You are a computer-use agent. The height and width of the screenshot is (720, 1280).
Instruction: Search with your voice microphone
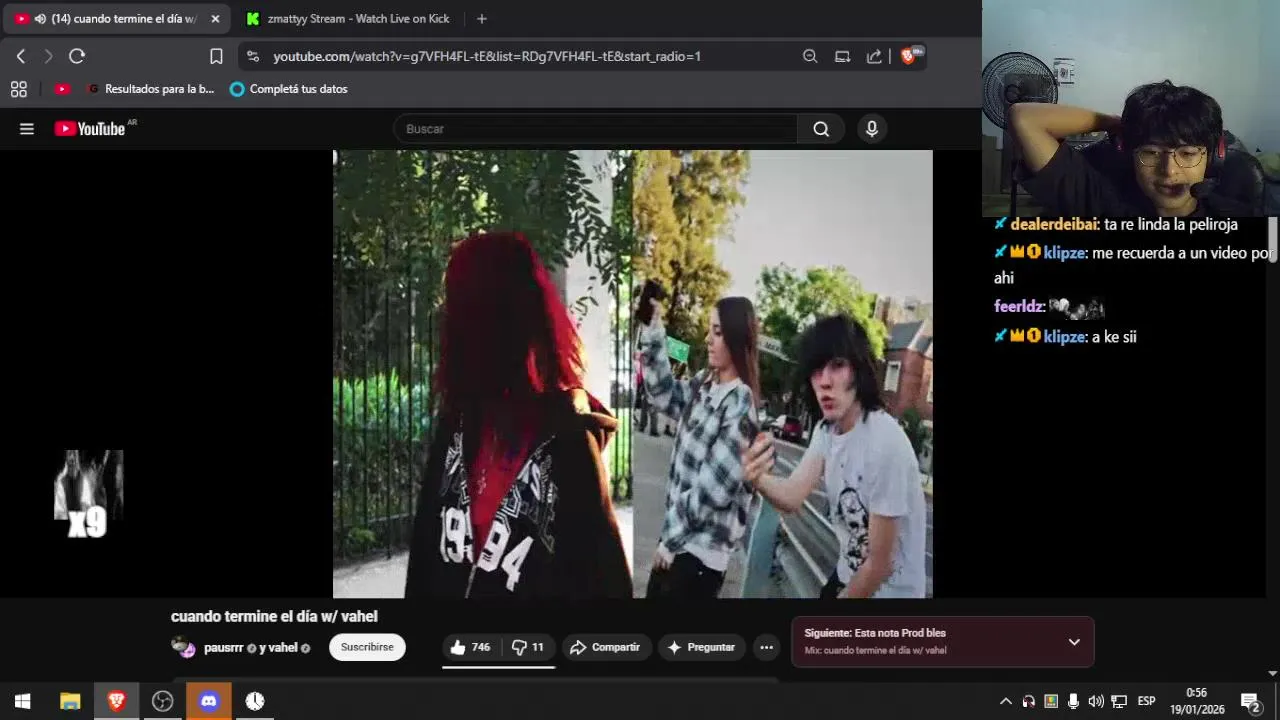pyautogui.click(x=872, y=128)
